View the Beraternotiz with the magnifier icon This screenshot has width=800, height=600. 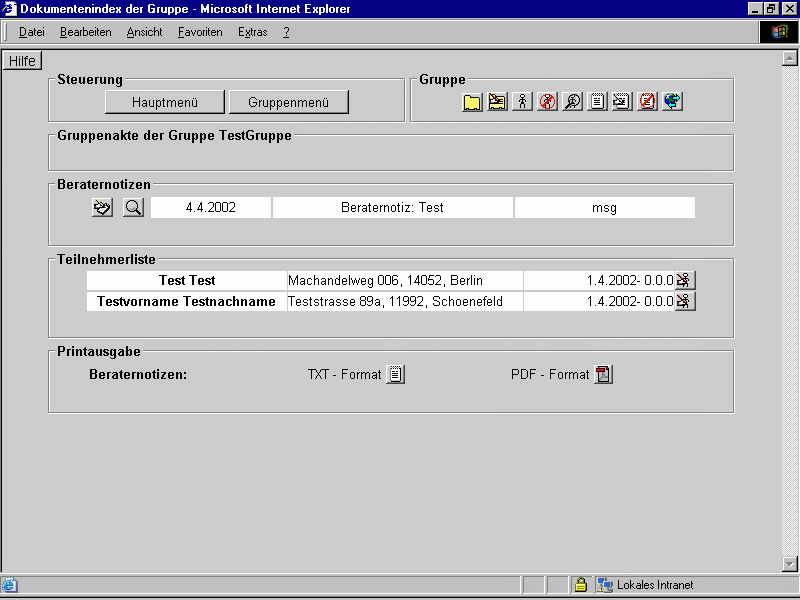pos(134,207)
